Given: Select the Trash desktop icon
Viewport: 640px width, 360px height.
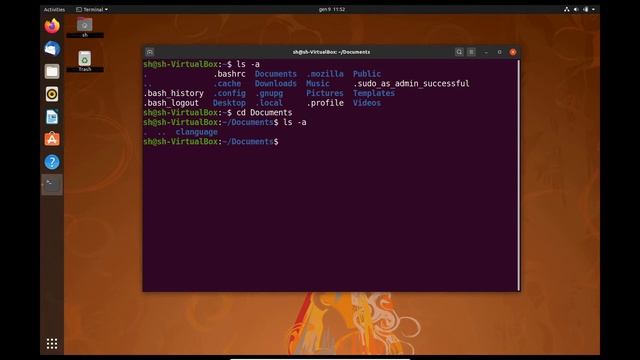Looking at the screenshot, I should [85, 61].
